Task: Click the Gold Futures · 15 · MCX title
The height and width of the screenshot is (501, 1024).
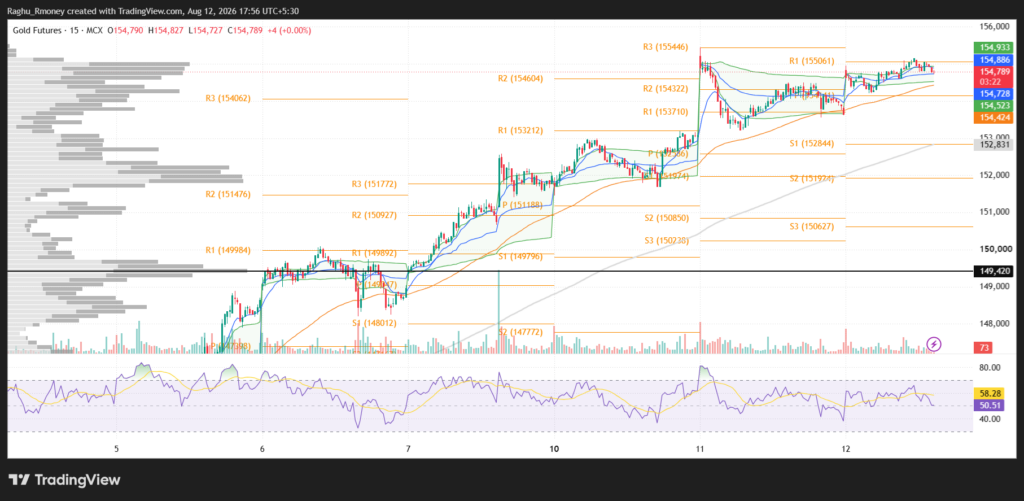Action: coord(58,30)
